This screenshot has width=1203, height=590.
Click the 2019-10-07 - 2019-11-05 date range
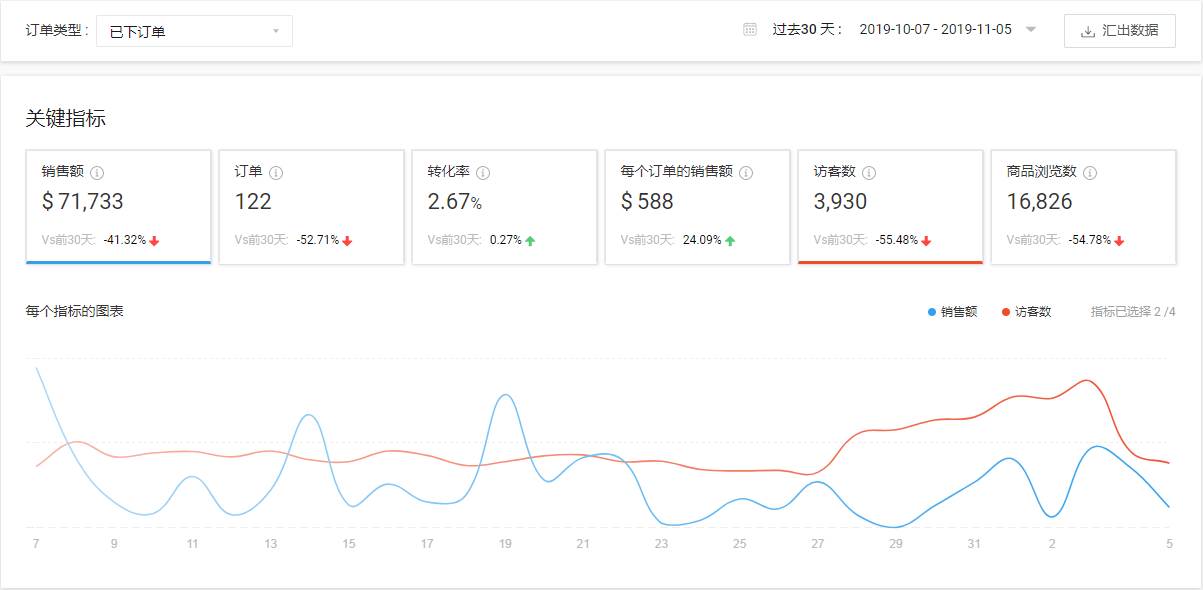click(x=935, y=30)
